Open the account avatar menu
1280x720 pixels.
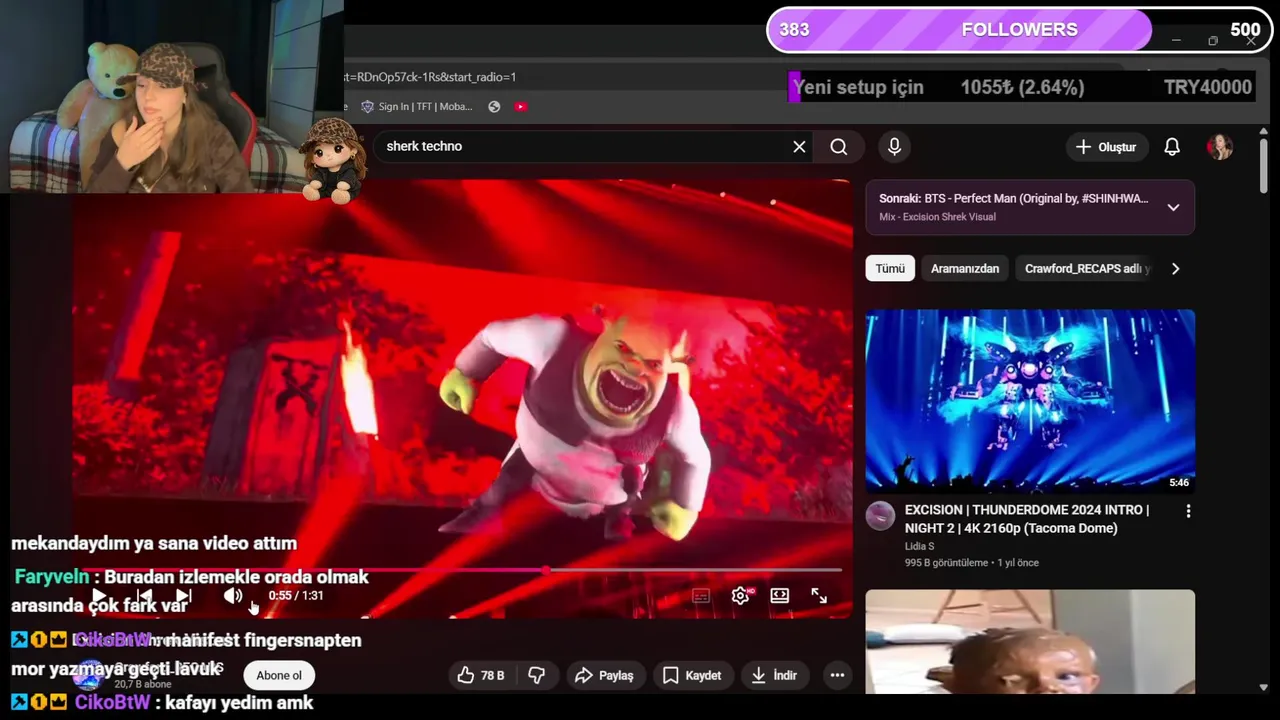pyautogui.click(x=1219, y=147)
